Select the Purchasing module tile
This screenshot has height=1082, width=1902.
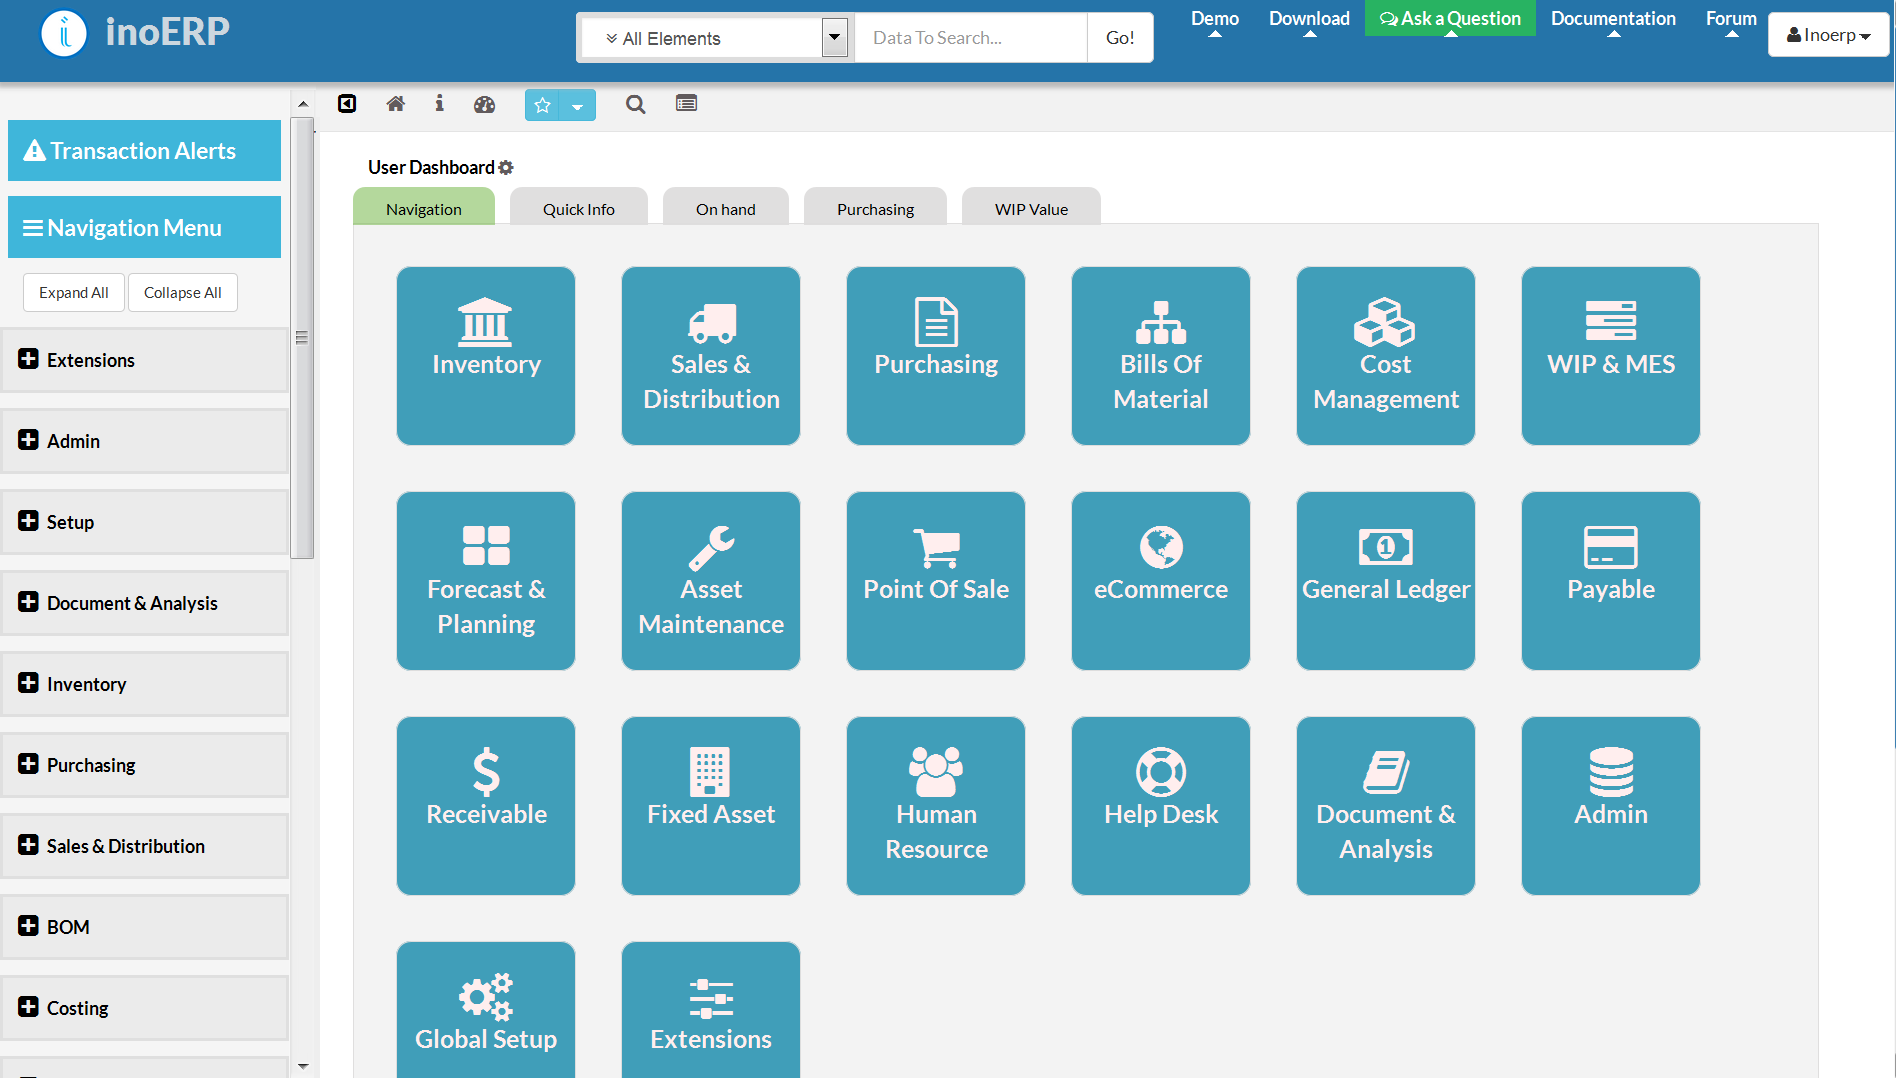point(935,355)
